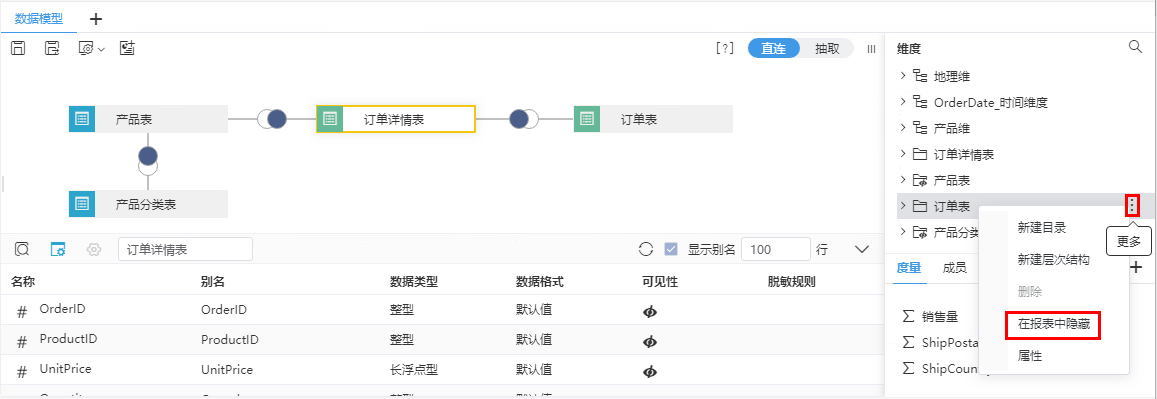Switch to the 成员 tab
This screenshot has width=1157, height=399.
tap(954, 268)
